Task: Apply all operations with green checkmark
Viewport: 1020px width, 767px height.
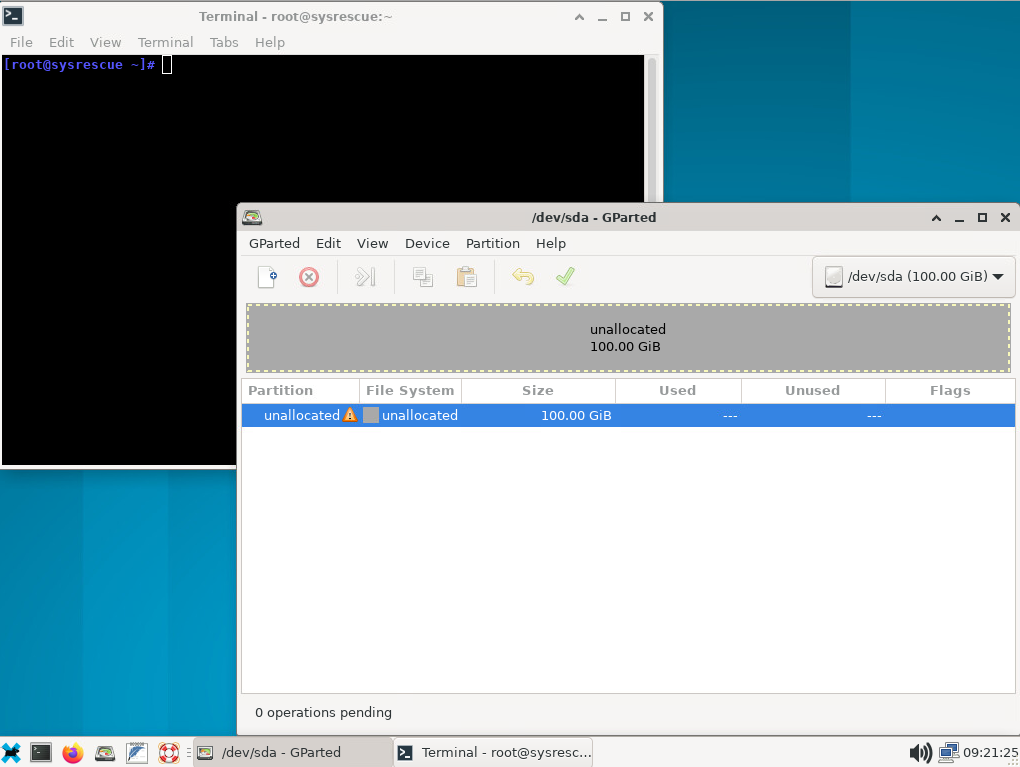Action: [565, 276]
